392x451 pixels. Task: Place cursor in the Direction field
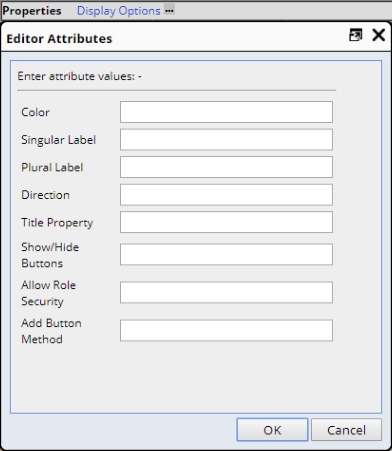point(226,195)
